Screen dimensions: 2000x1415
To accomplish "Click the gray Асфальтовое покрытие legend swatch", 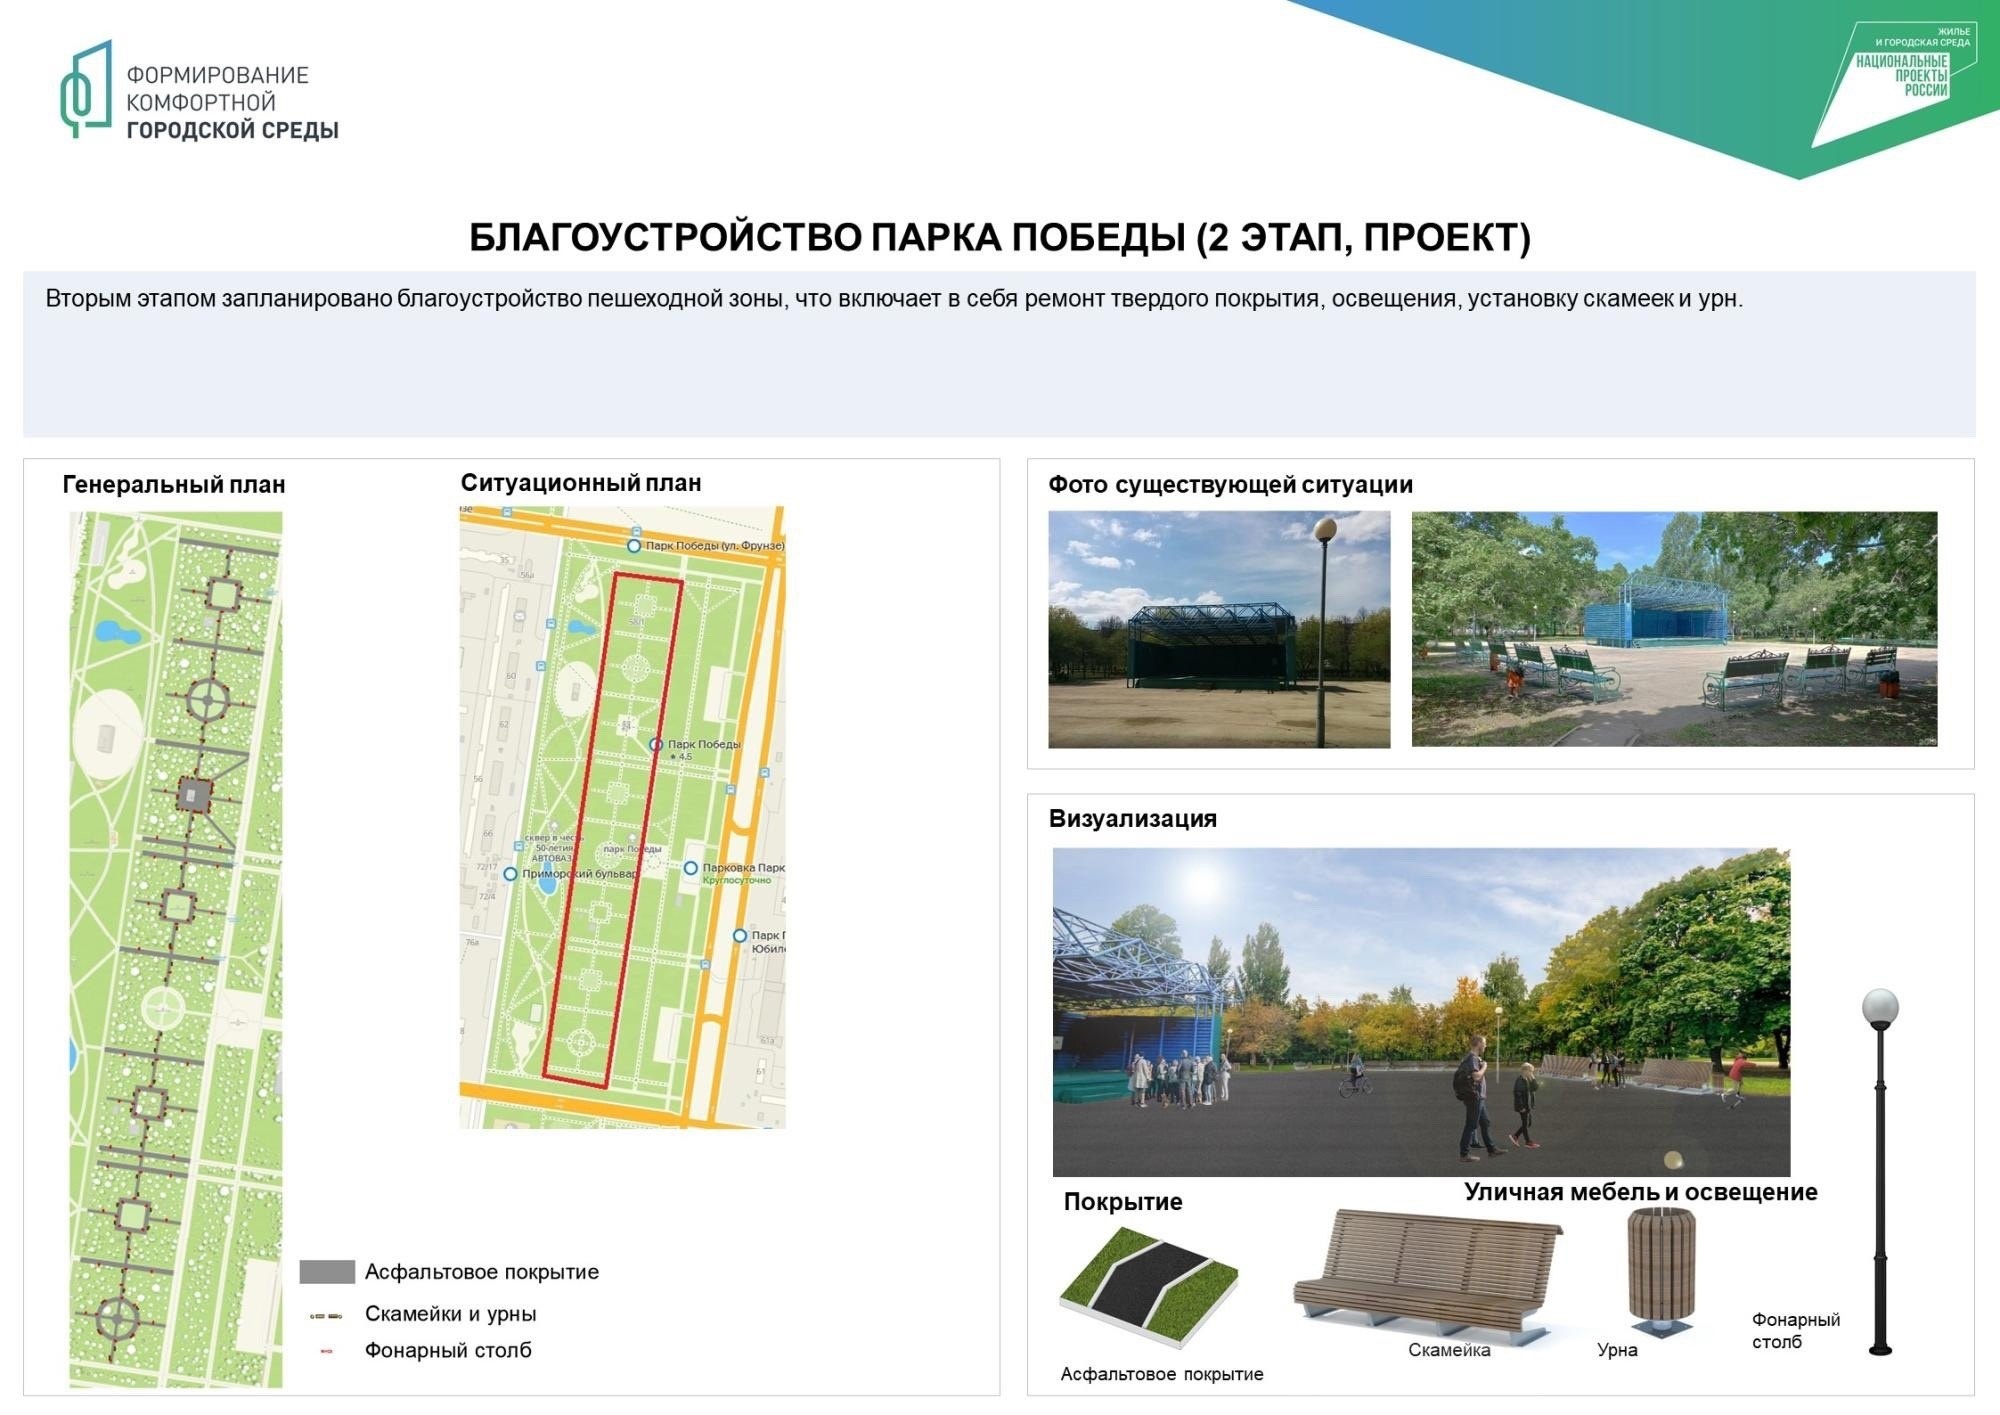I will click(327, 1272).
